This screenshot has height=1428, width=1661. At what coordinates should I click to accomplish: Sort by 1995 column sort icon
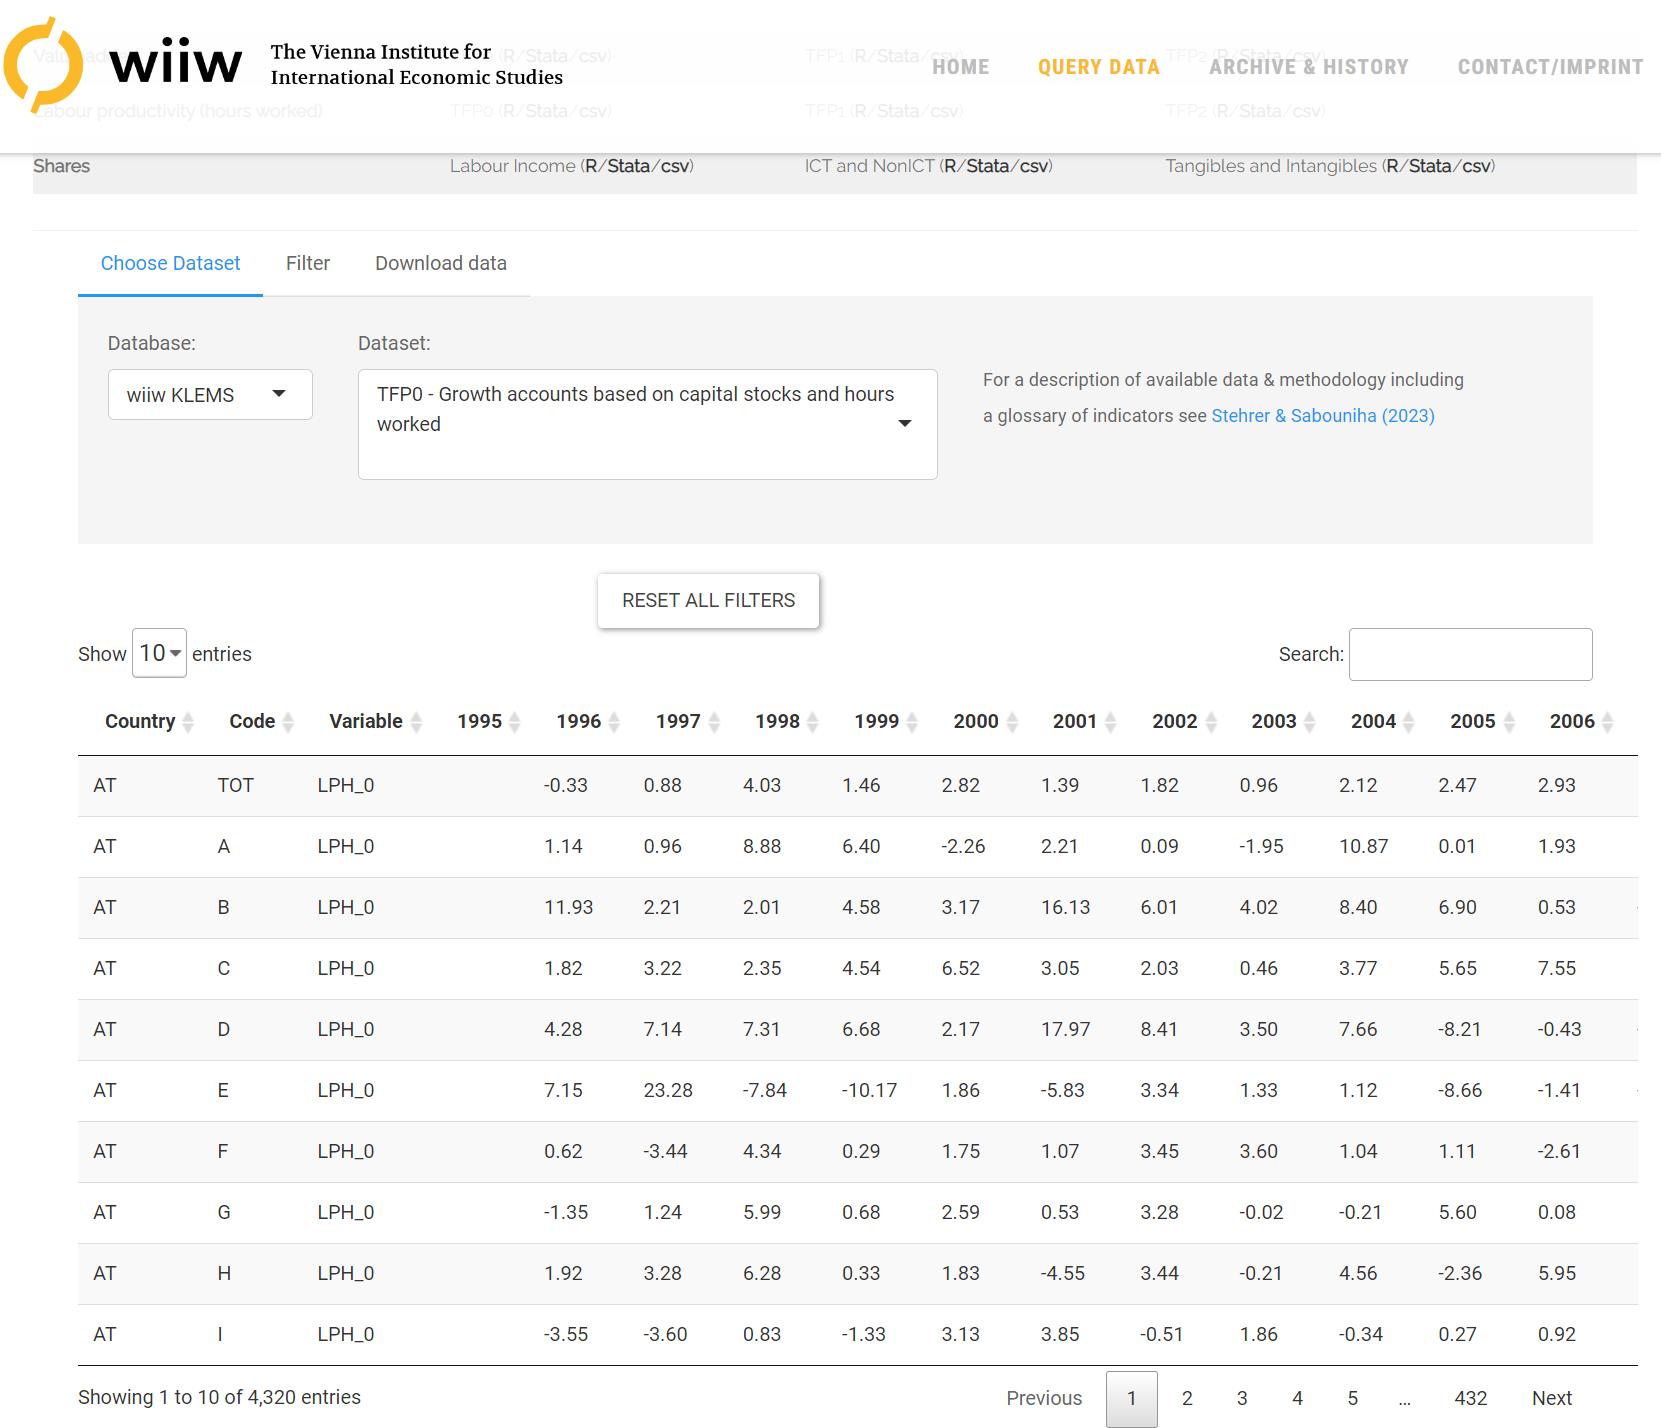(x=515, y=722)
